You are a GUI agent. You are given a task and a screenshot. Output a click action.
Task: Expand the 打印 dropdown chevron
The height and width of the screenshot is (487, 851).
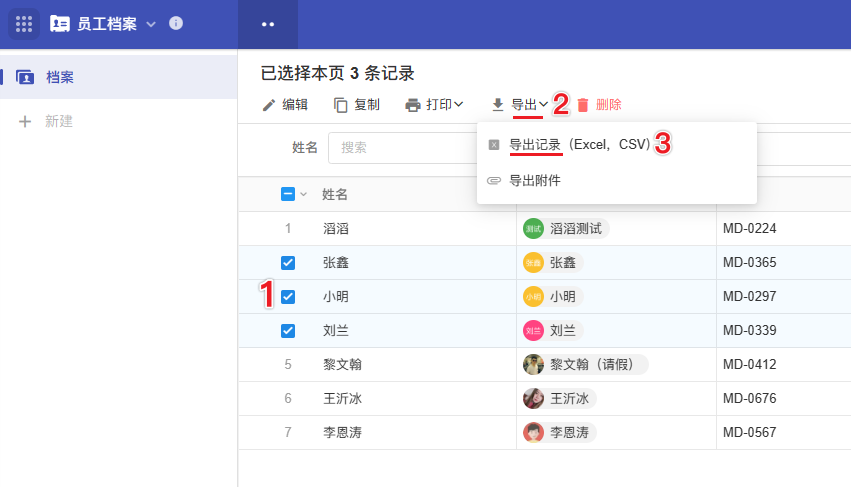coord(459,104)
